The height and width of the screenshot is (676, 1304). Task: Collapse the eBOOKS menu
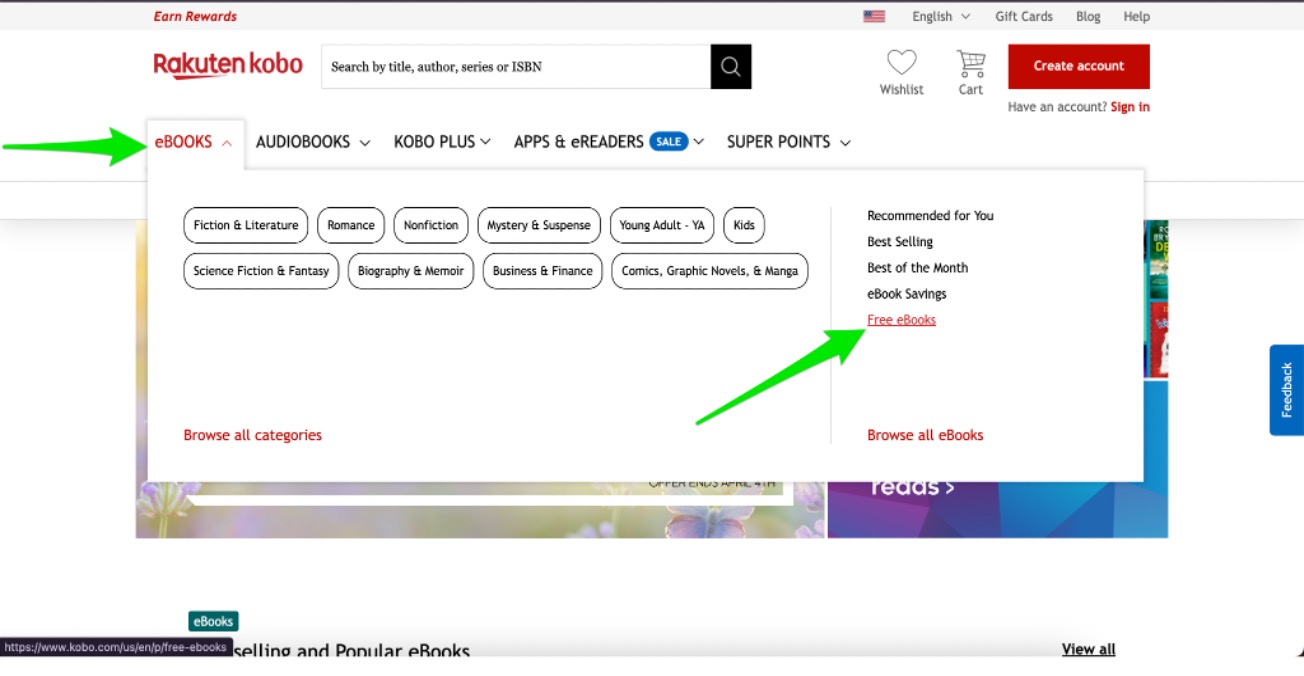click(x=194, y=142)
